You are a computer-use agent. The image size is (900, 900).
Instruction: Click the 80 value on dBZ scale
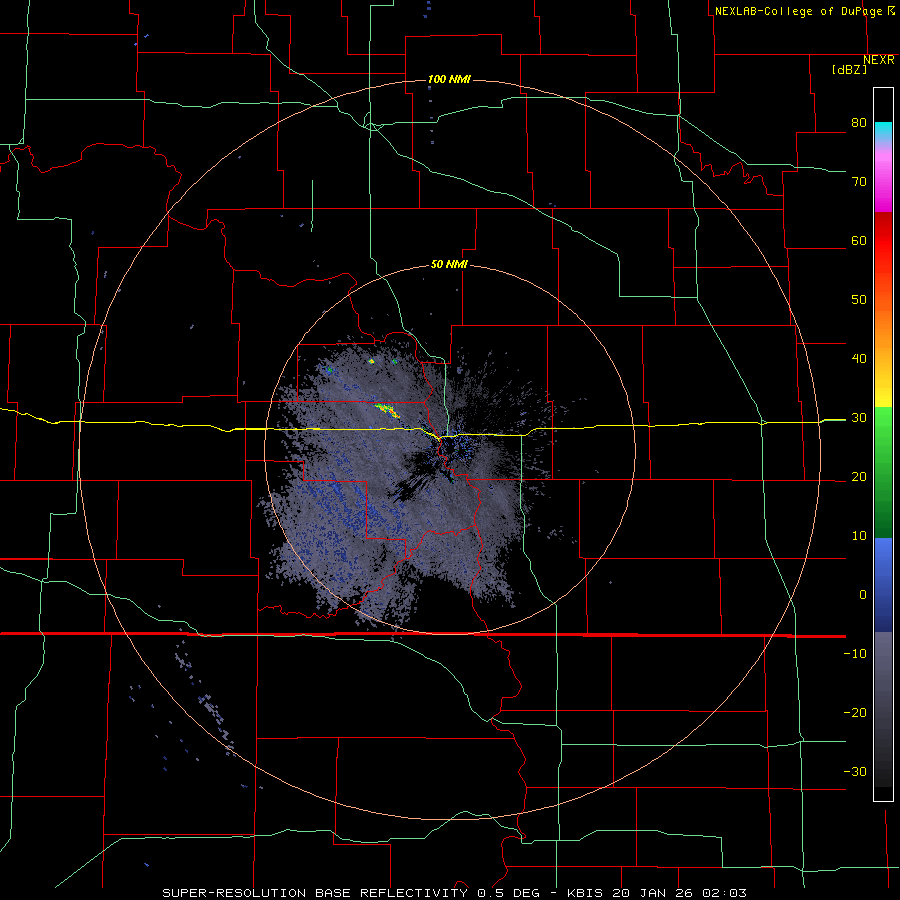[x=859, y=123]
